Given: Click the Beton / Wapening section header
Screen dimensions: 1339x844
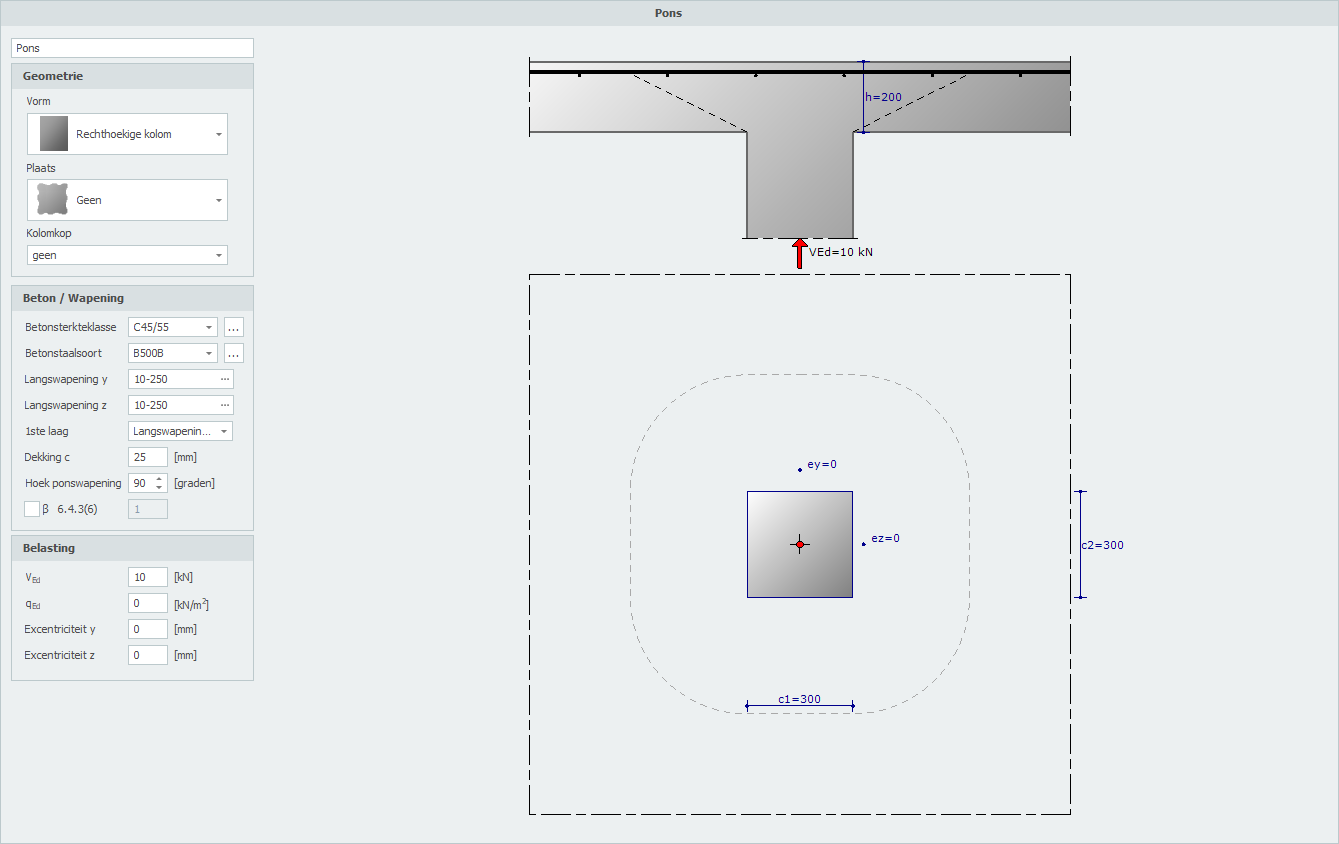Looking at the screenshot, I should [x=132, y=298].
